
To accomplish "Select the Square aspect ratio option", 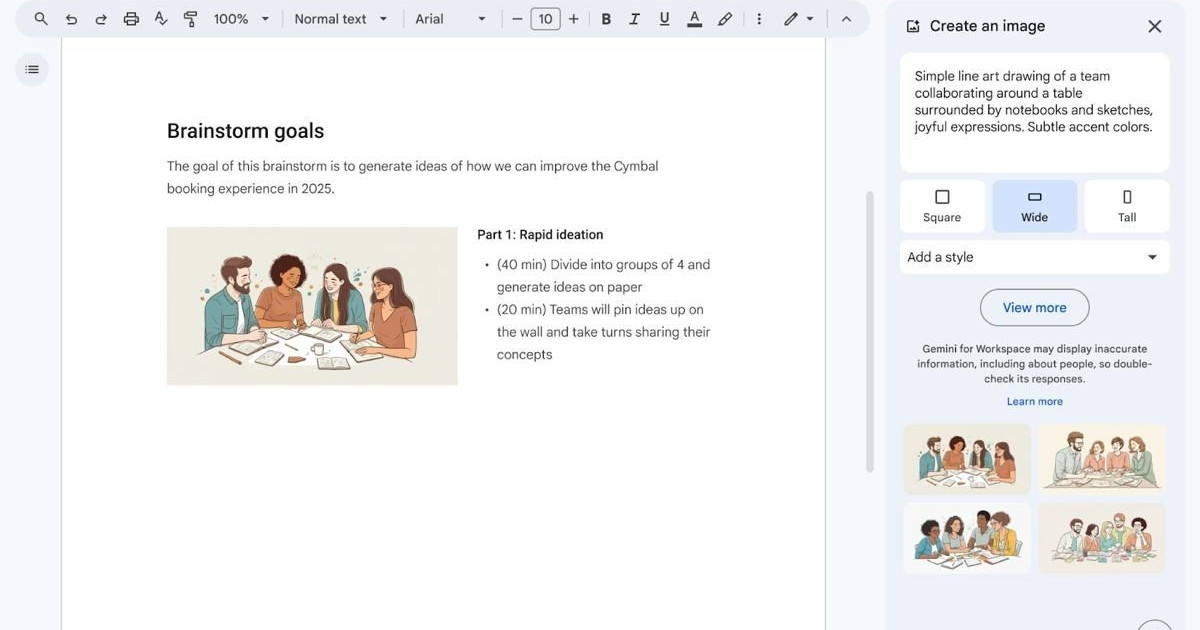I will [x=942, y=206].
